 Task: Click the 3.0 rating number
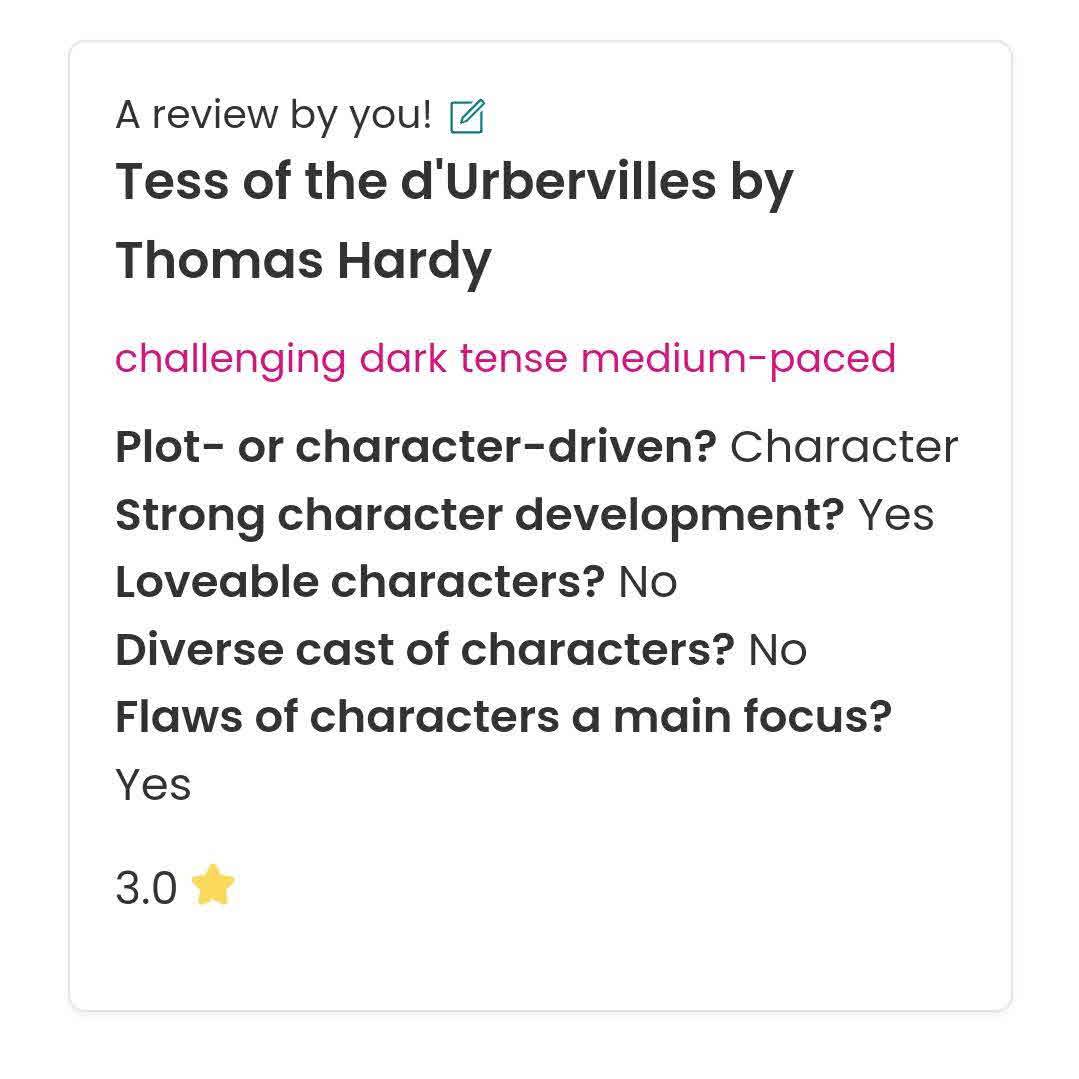click(x=146, y=888)
